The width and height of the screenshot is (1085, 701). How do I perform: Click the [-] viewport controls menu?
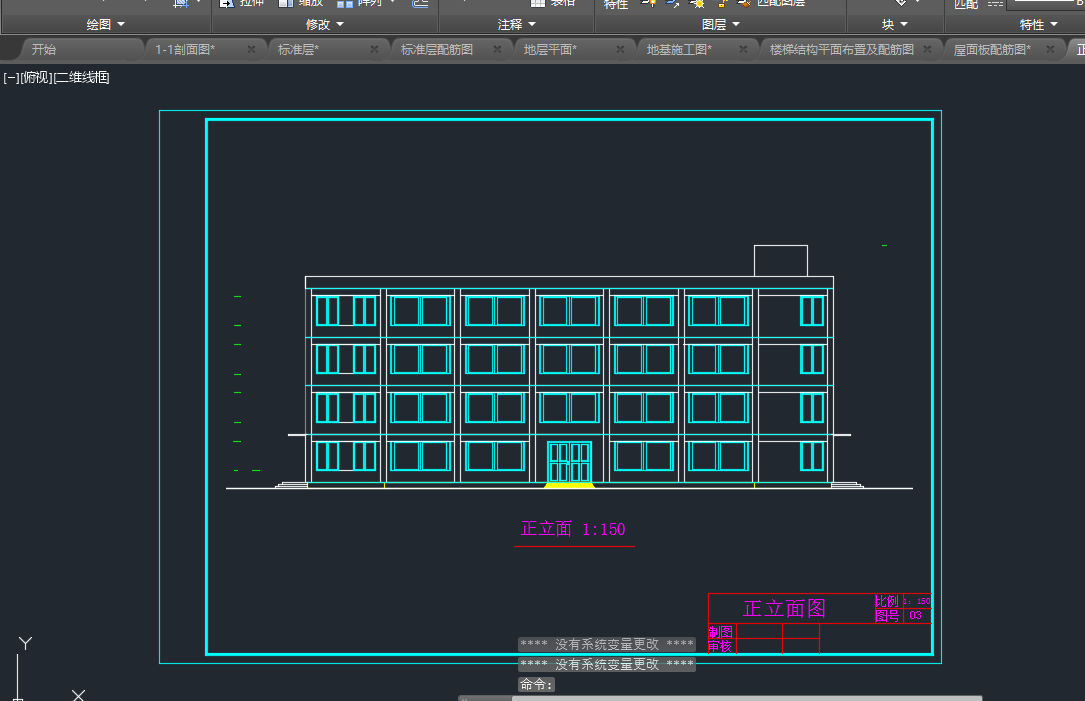pos(10,77)
